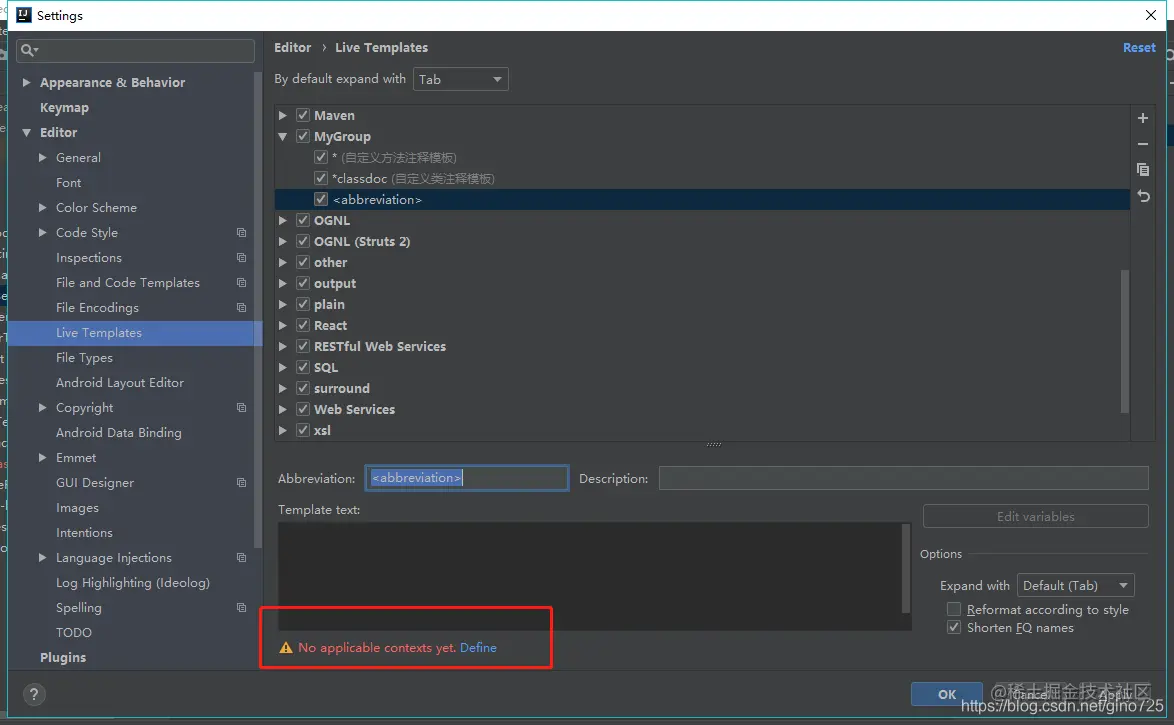Screen dimensions: 1174x725
Task: Disable the OGNL group checkbox
Action: [x=302, y=220]
